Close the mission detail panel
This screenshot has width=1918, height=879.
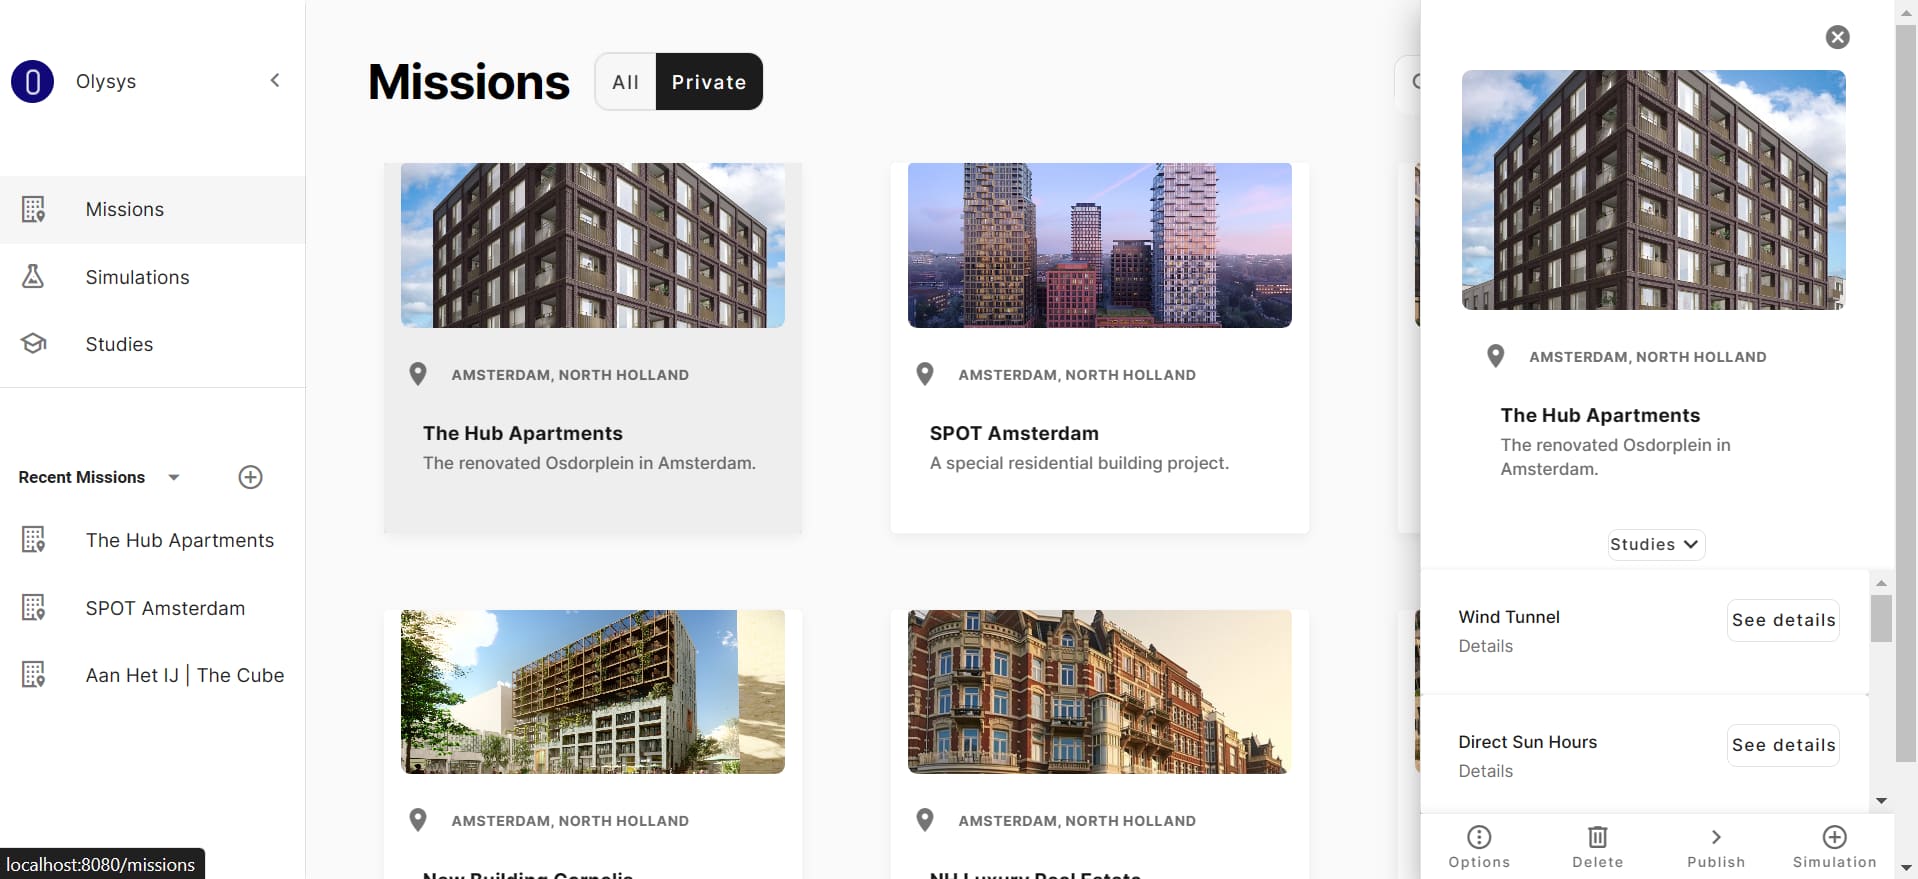(x=1837, y=37)
